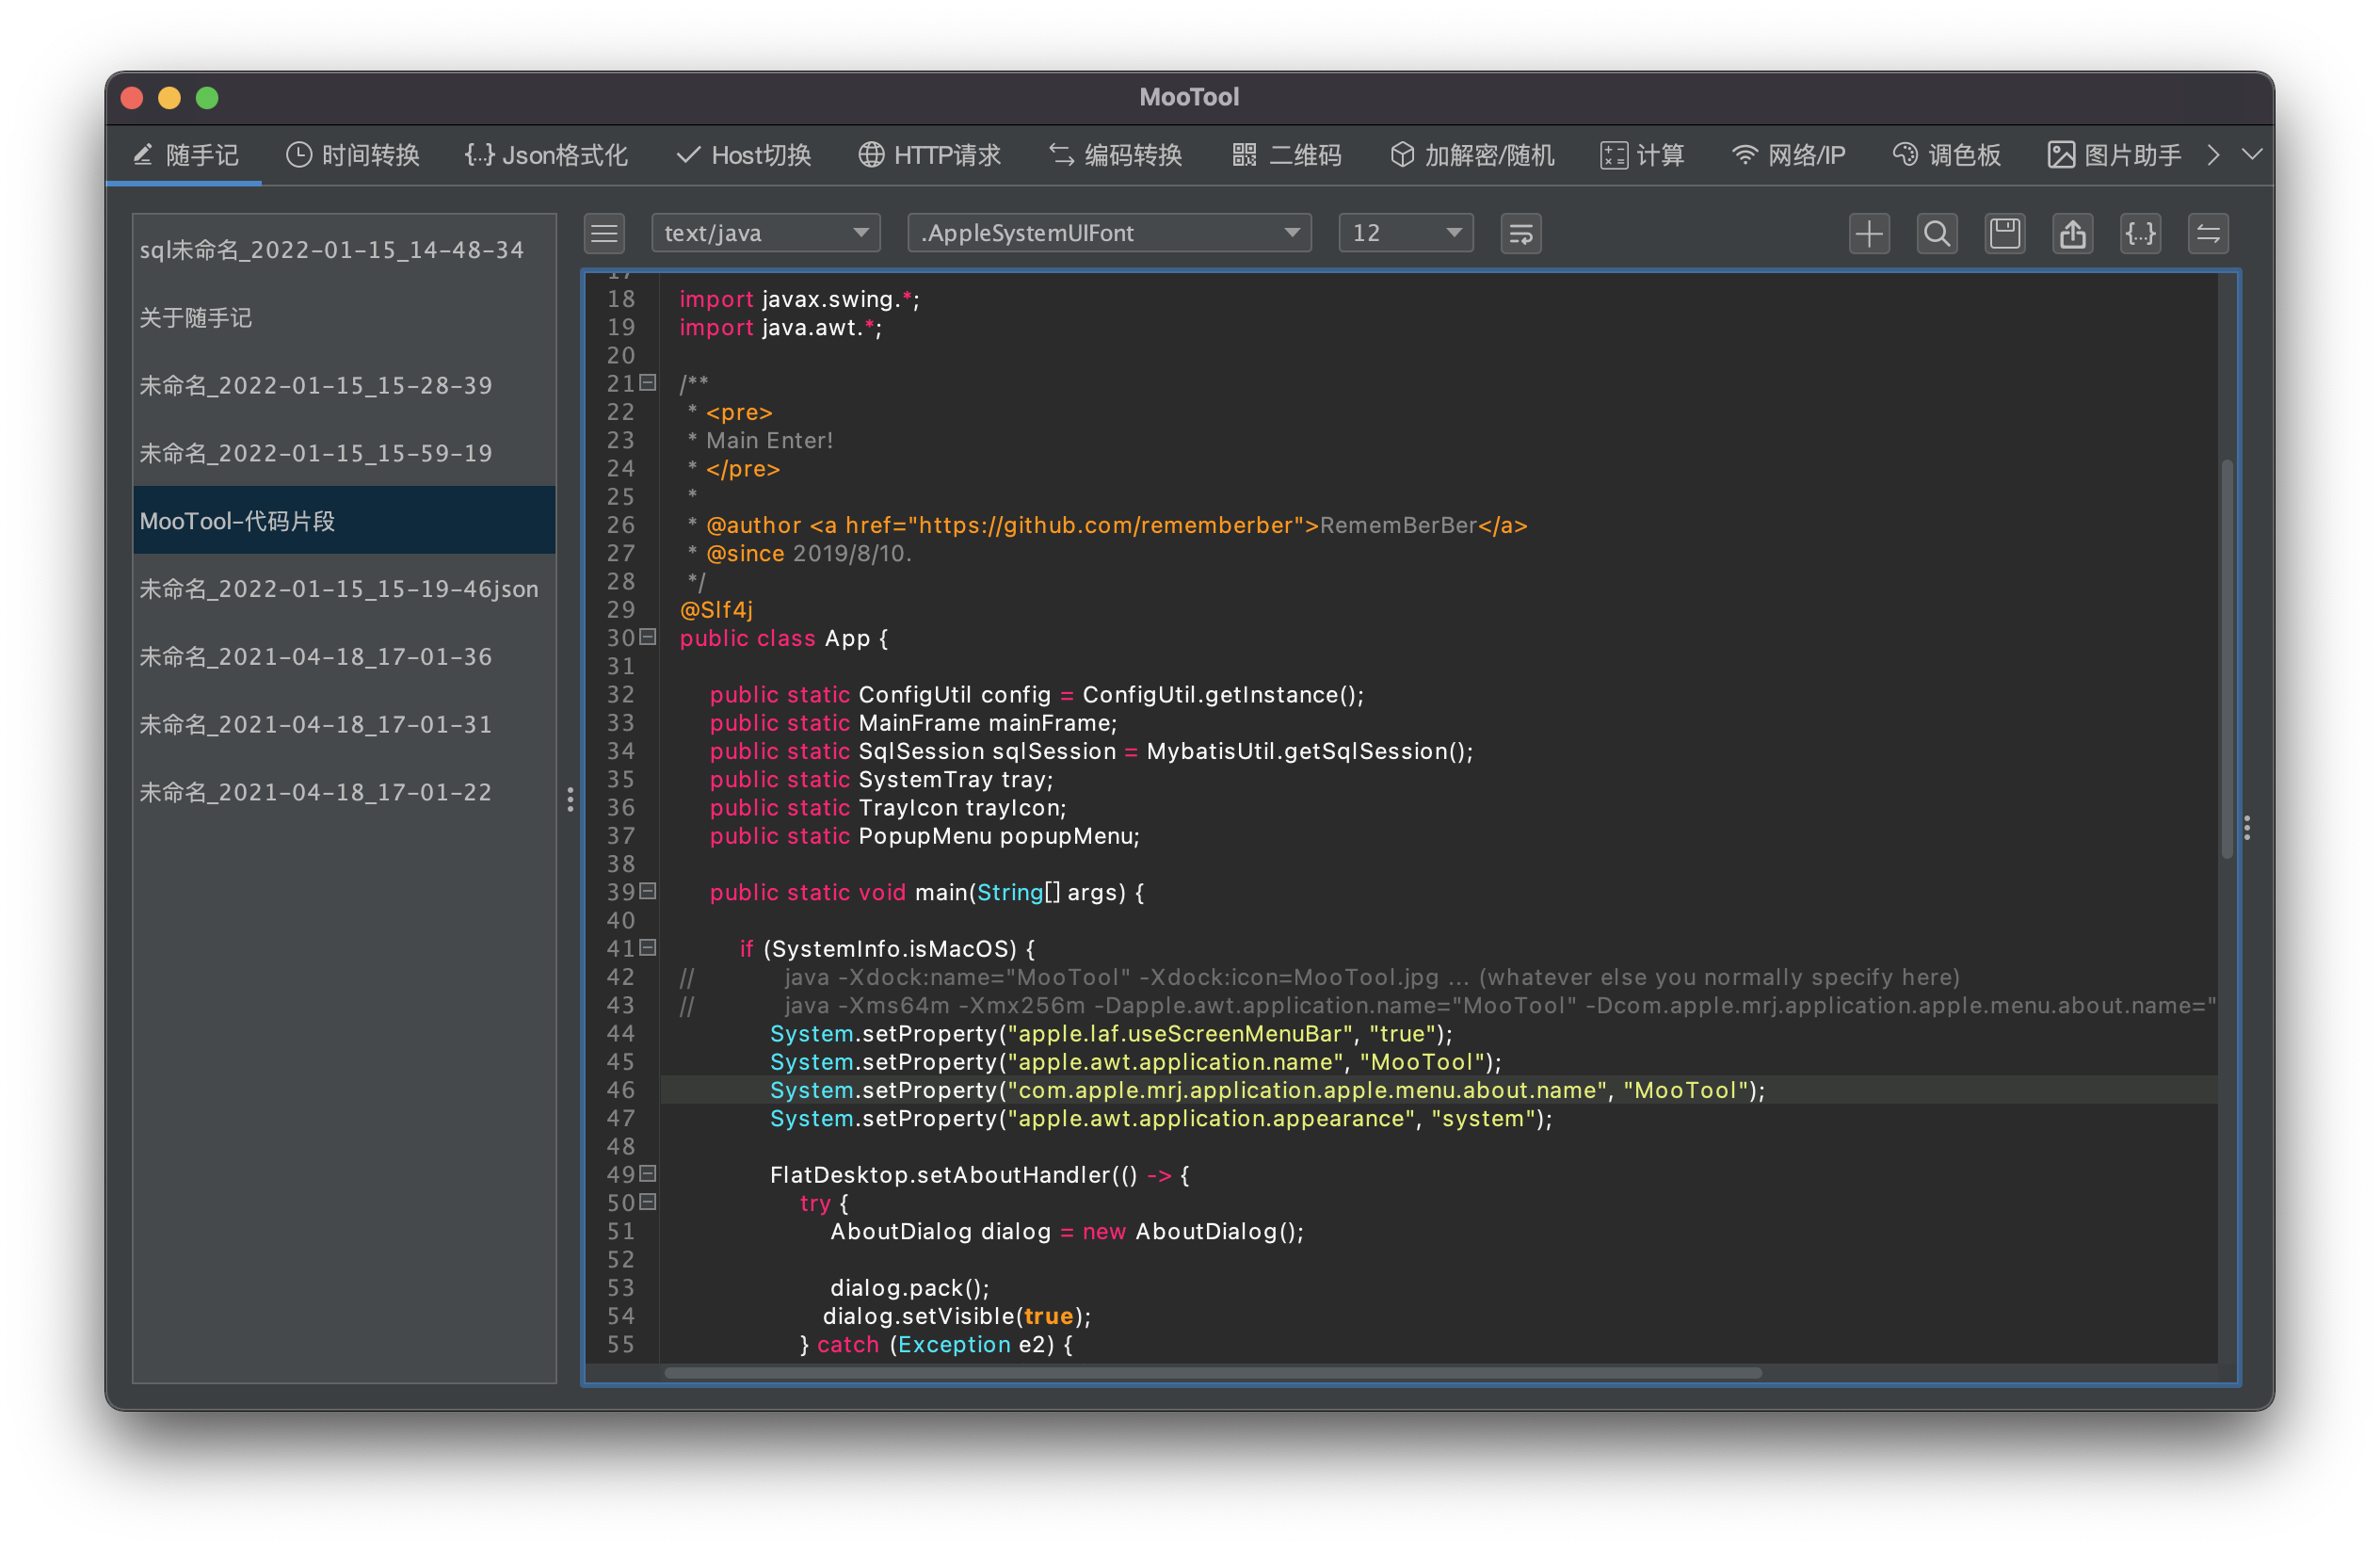Open the font size 12 dropdown
The width and height of the screenshot is (2380, 1550).
[1405, 234]
